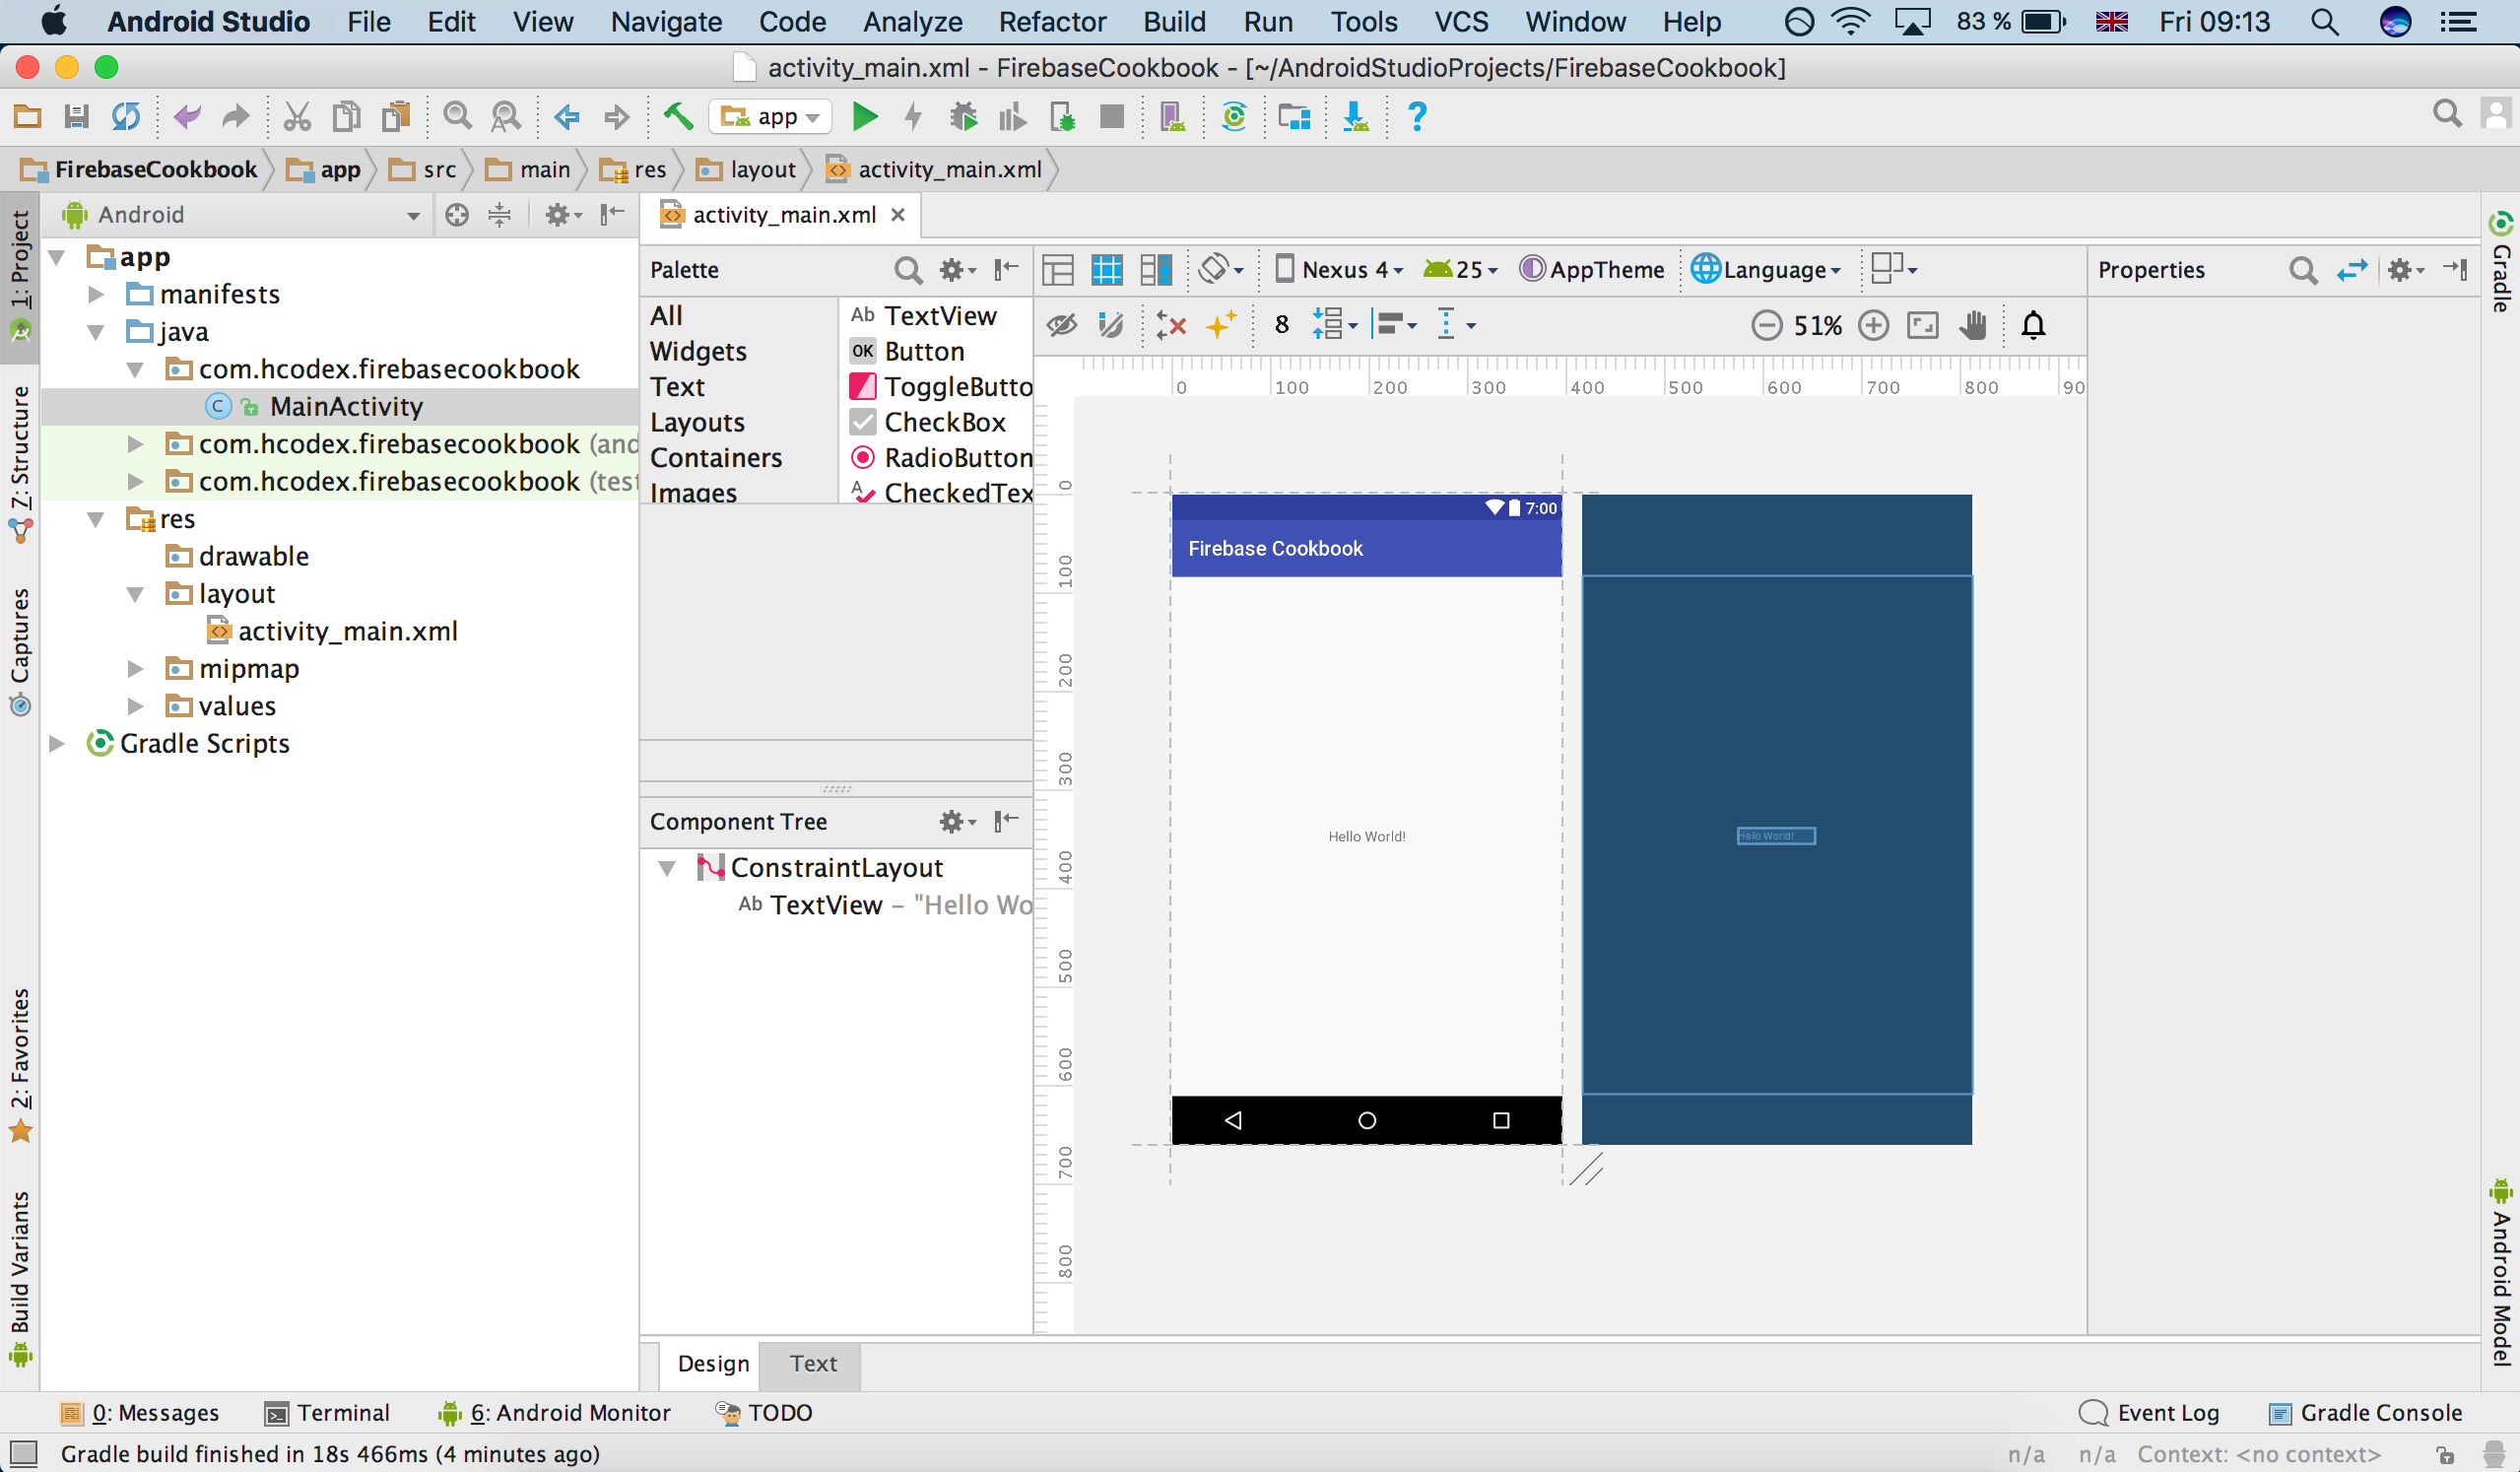This screenshot has height=1472, width=2520.
Task: Open the Refactor menu
Action: (1052, 21)
